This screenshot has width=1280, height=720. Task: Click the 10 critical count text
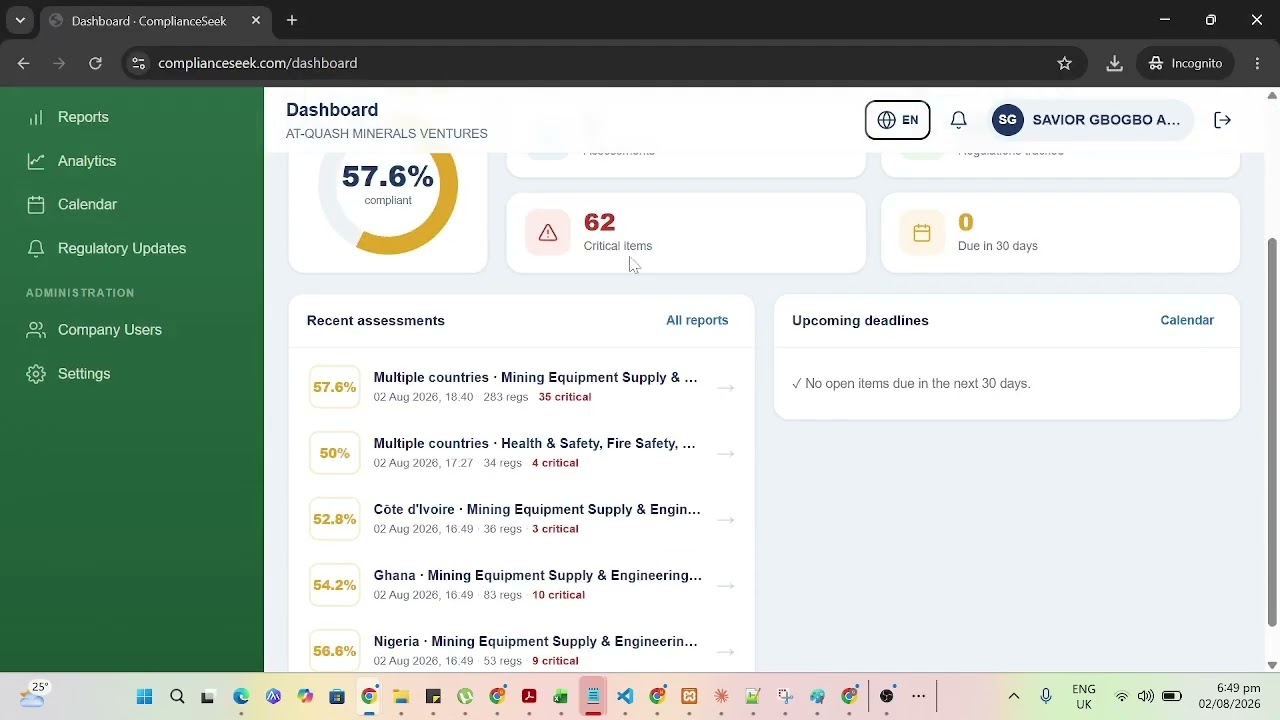click(x=558, y=595)
